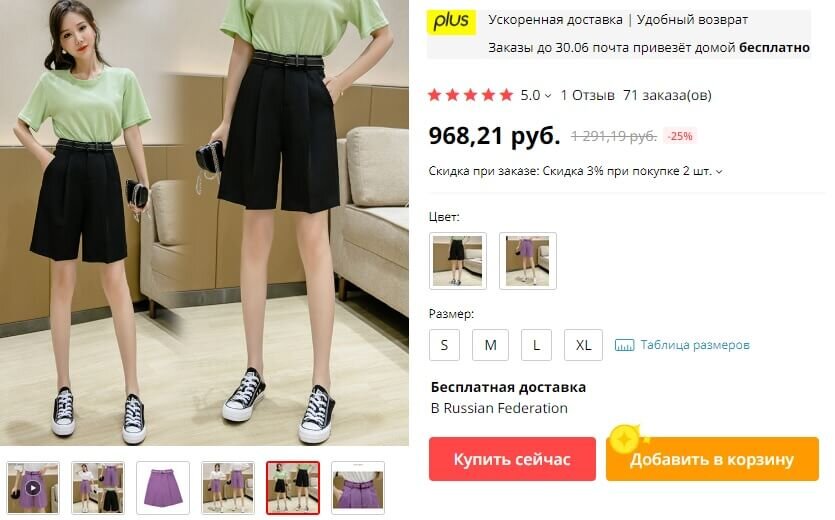The image size is (835, 520).
Task: Choose size S
Action: click(x=444, y=345)
